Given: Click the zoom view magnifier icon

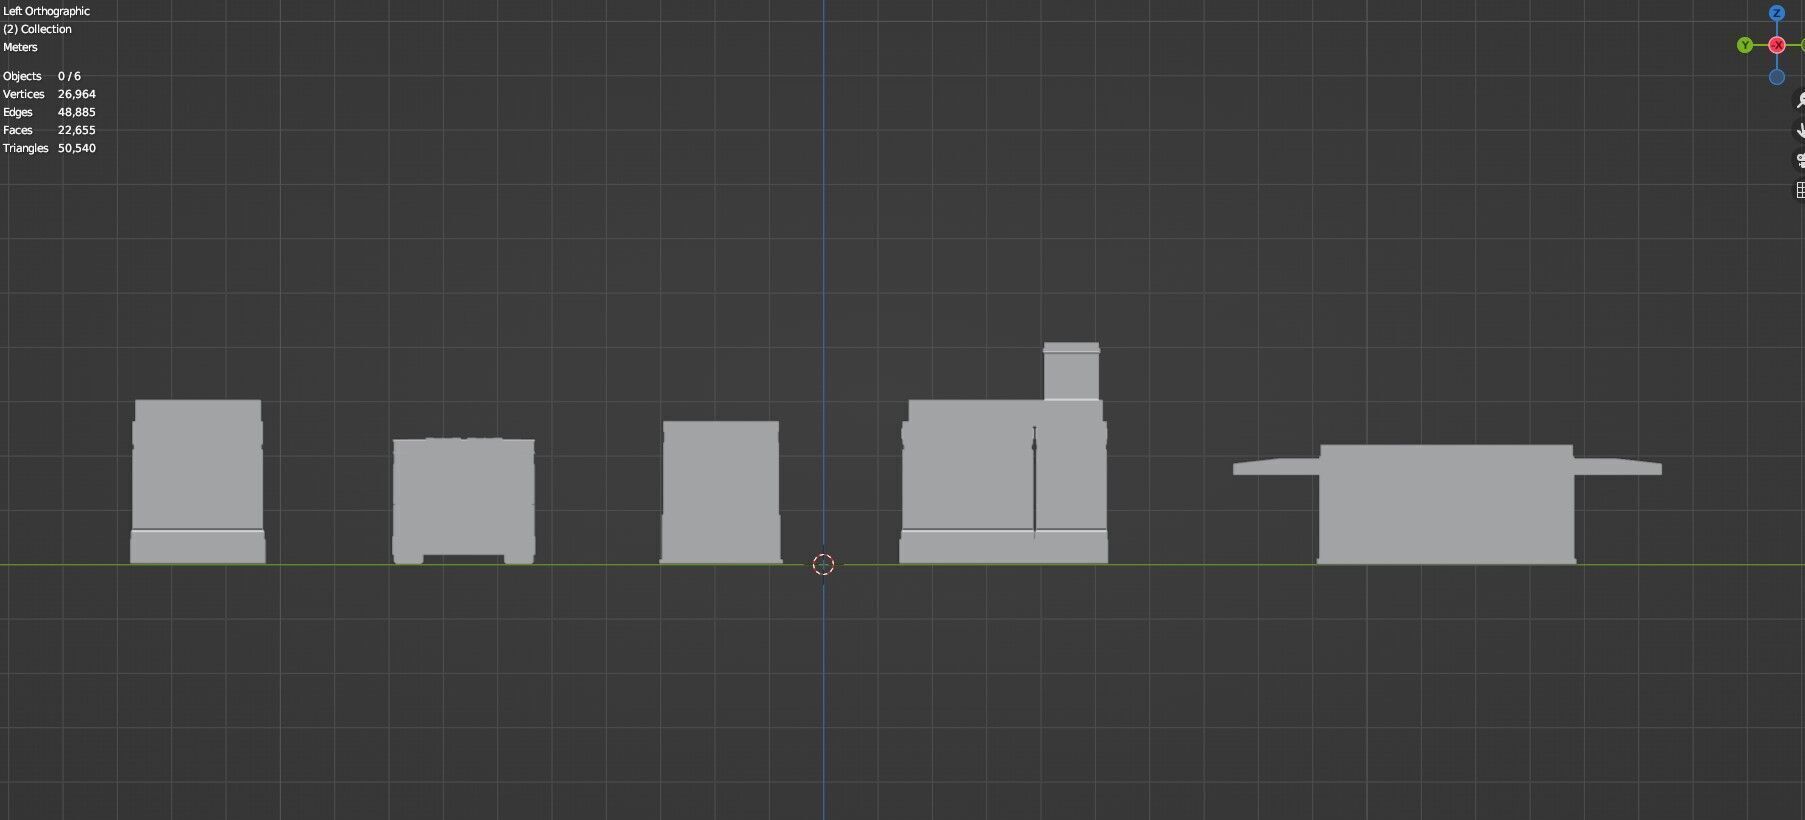Looking at the screenshot, I should (1799, 100).
